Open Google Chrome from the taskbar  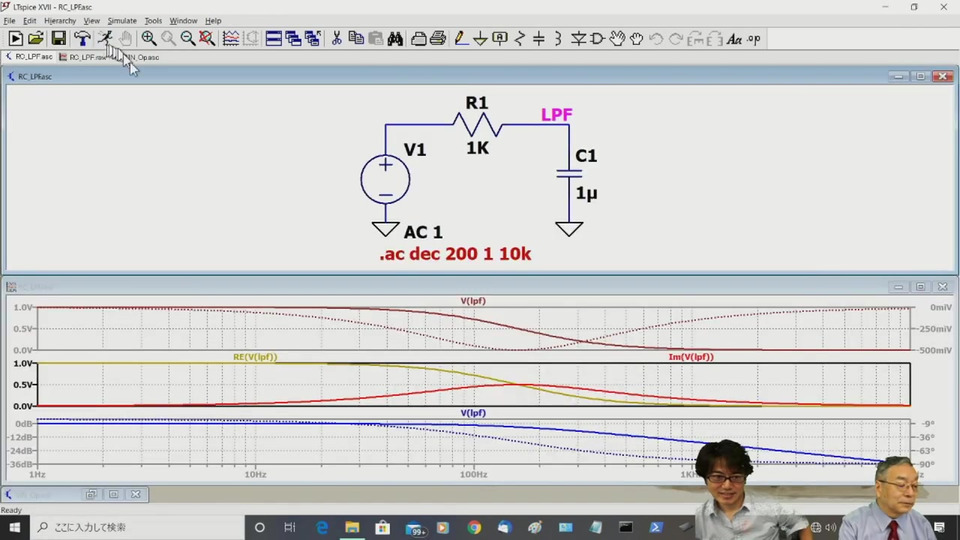pyautogui.click(x=474, y=527)
